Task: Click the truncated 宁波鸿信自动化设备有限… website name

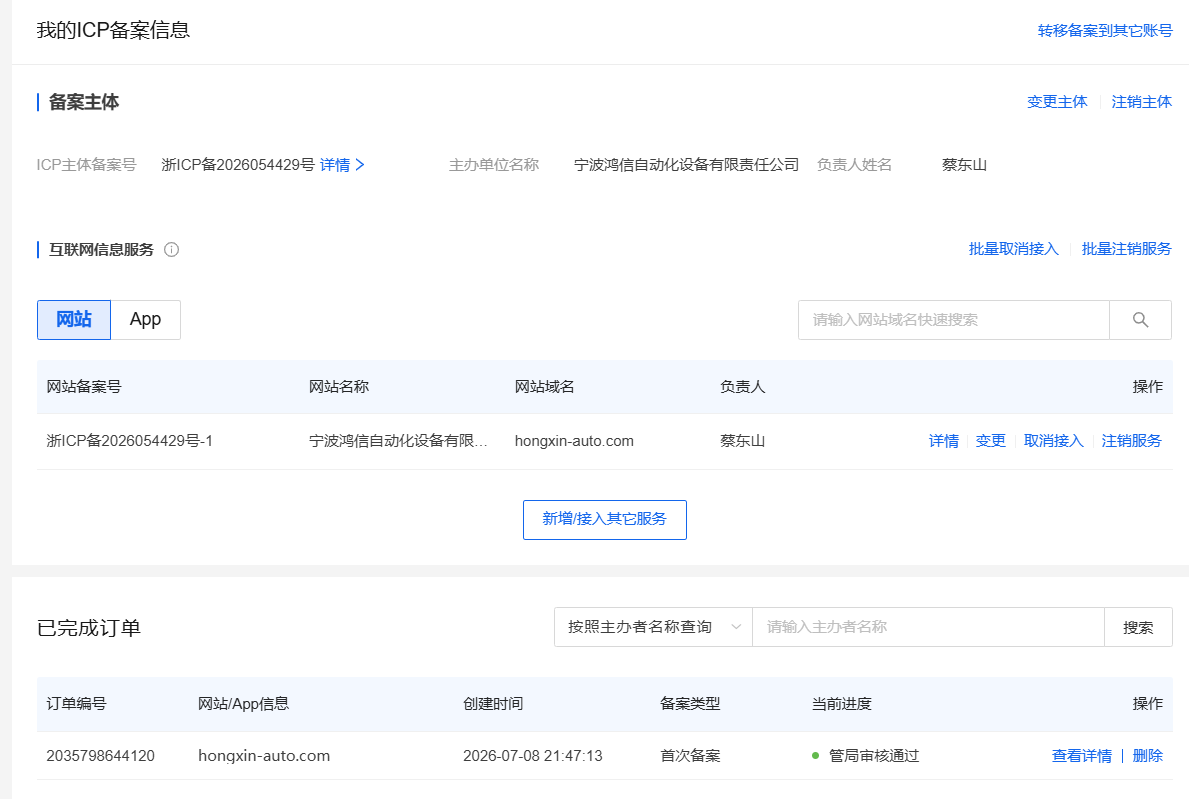Action: coord(398,441)
